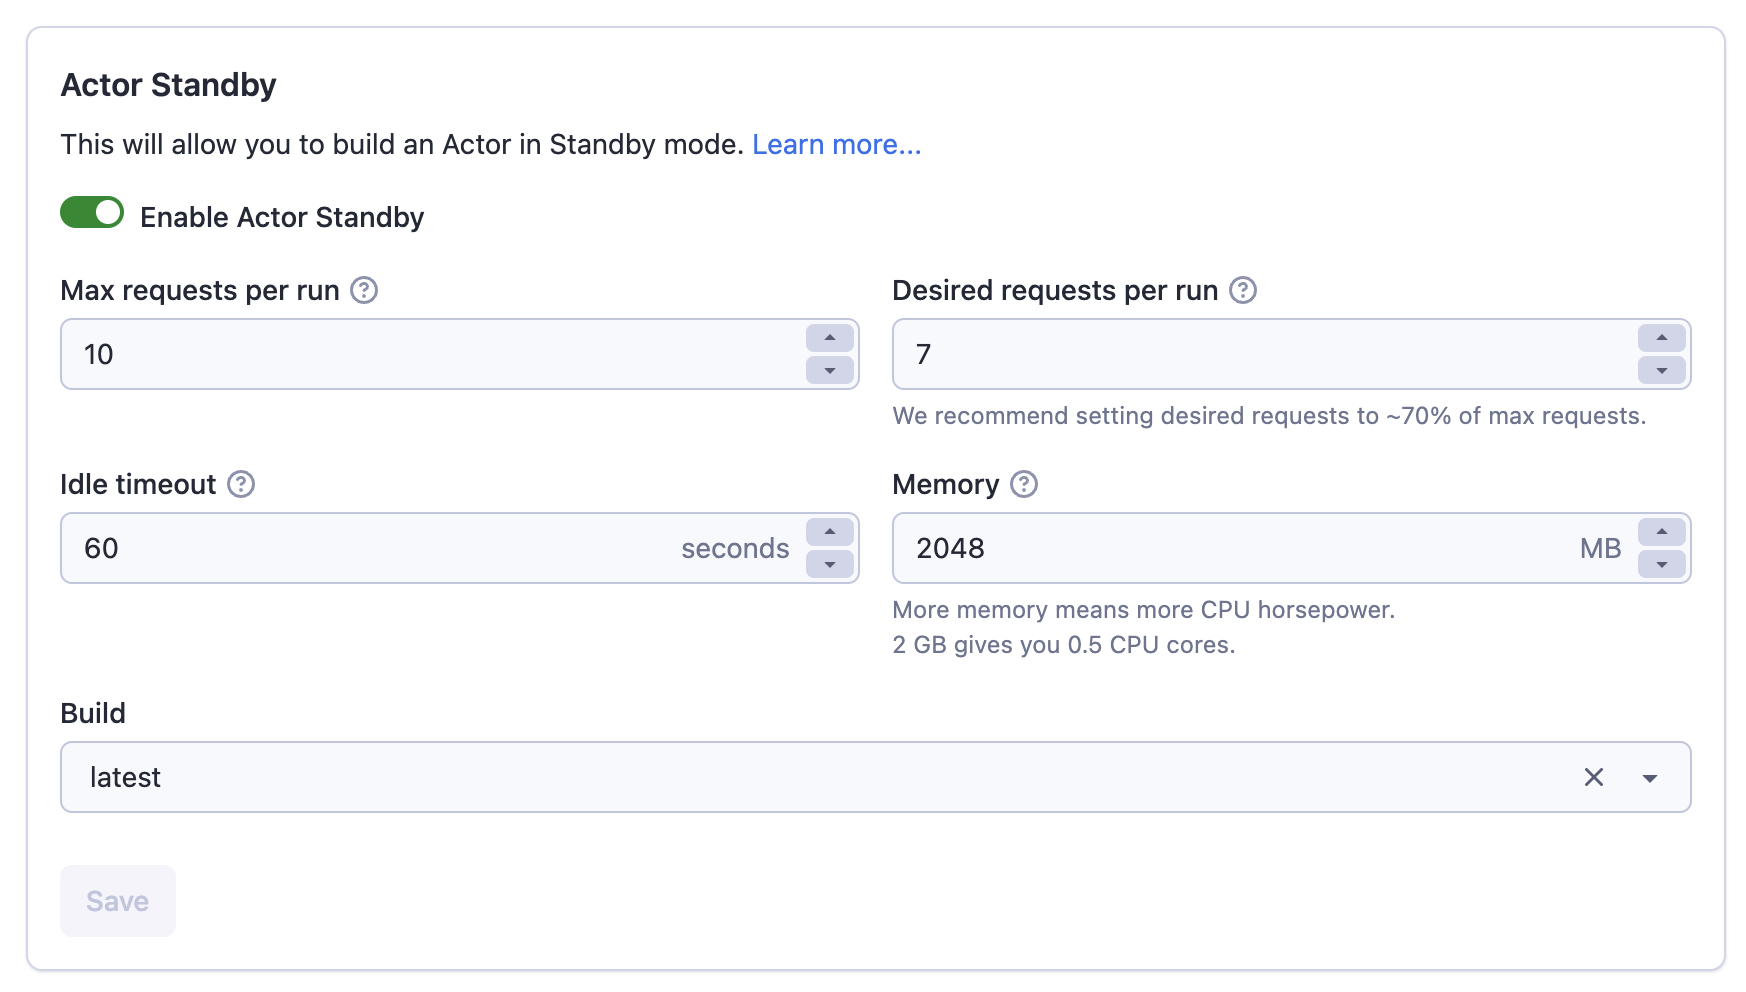Viewport: 1746px width, 992px height.
Task: Click into Max requests per run field
Action: 430,354
